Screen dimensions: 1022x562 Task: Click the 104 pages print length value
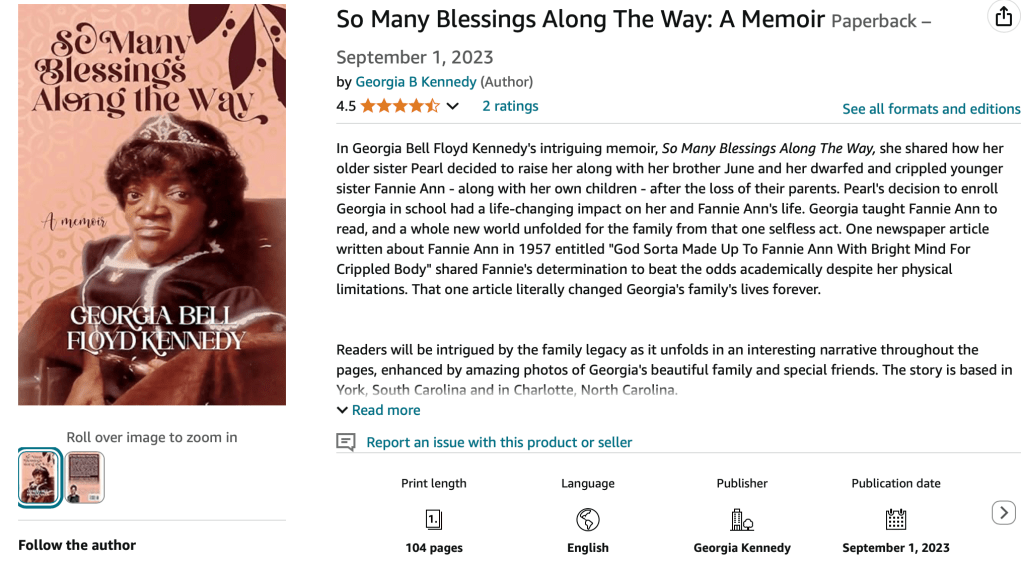(434, 548)
